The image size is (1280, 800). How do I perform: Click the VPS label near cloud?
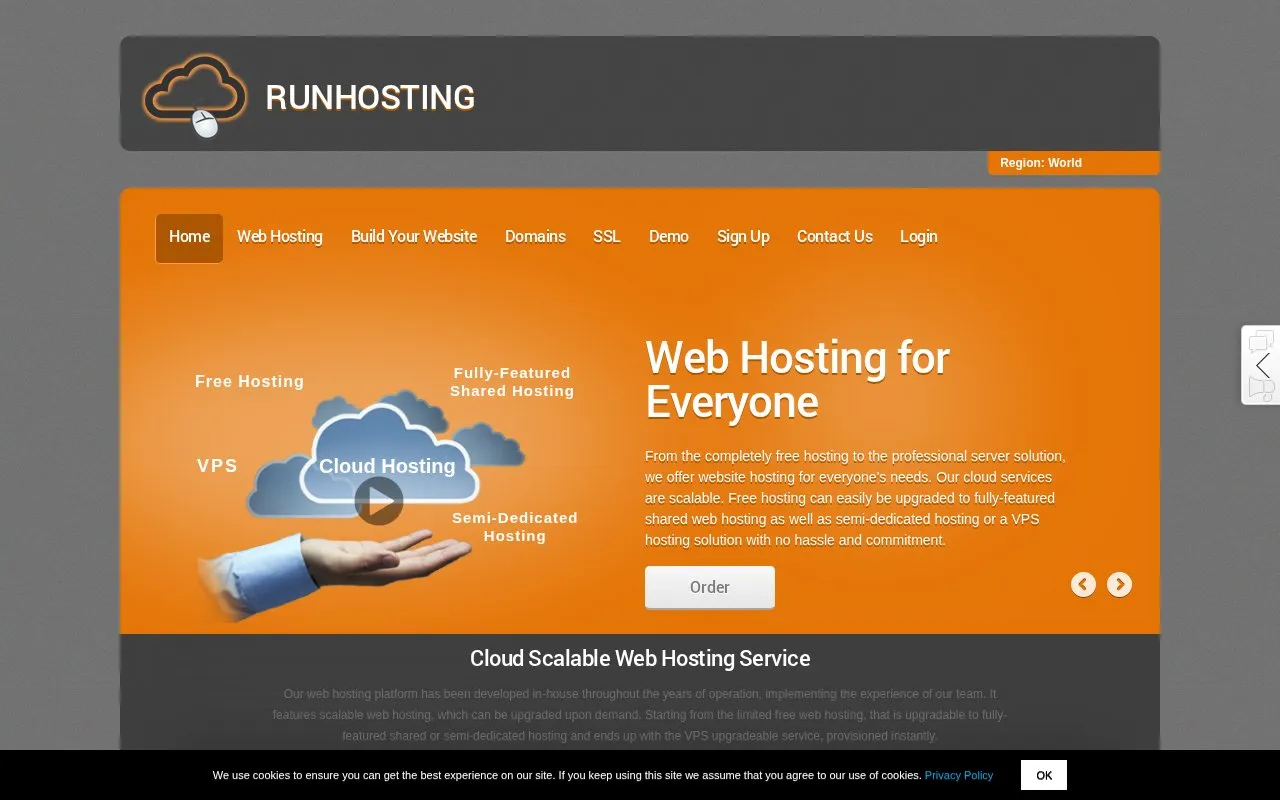click(217, 466)
